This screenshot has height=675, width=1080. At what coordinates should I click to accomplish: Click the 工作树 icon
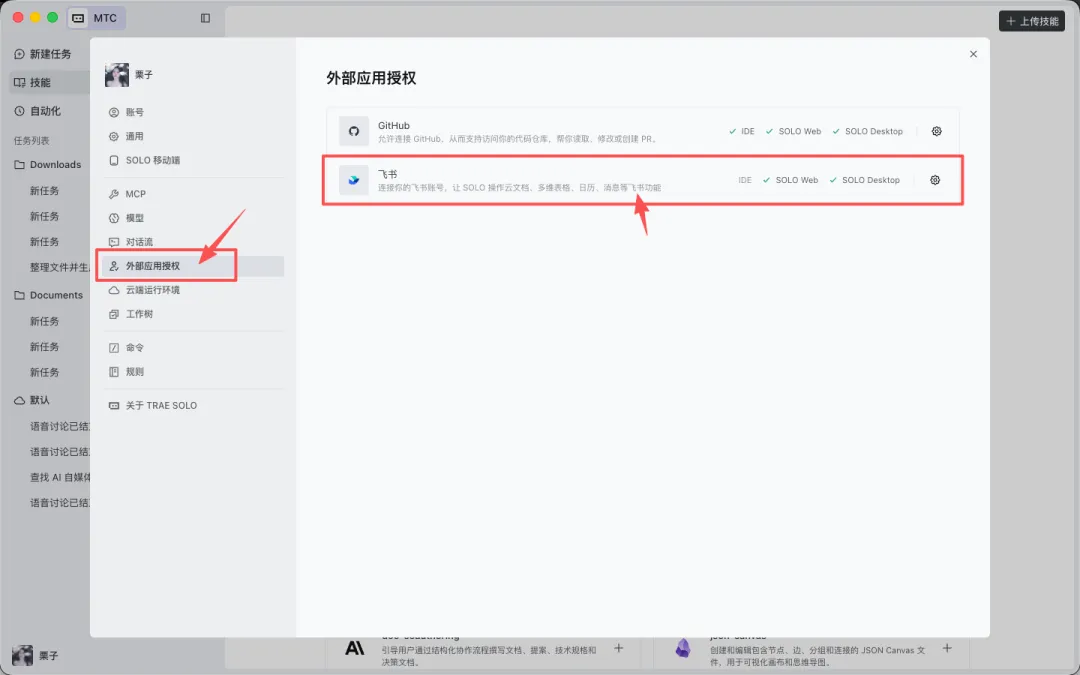tap(114, 314)
